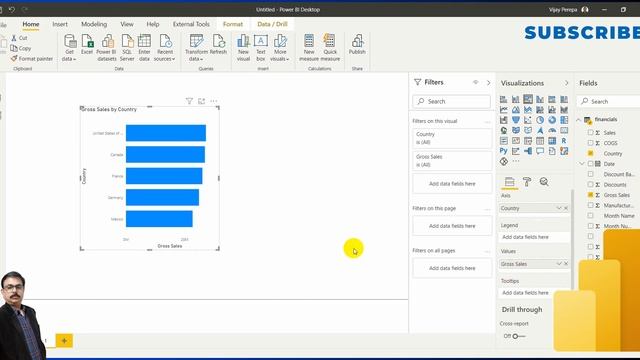Toggle the Cross-report drill through switch
The height and width of the screenshot is (360, 640).
[518, 336]
